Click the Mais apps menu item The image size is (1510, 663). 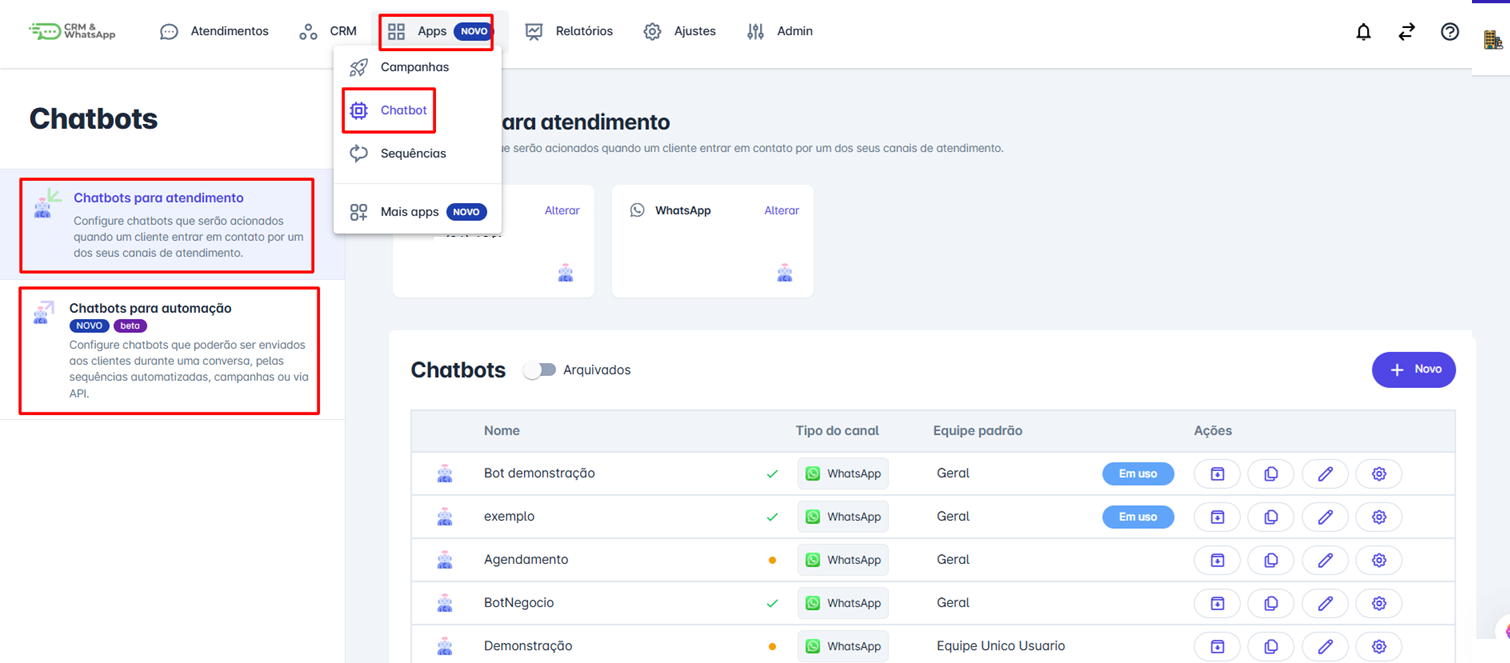pyautogui.click(x=411, y=211)
